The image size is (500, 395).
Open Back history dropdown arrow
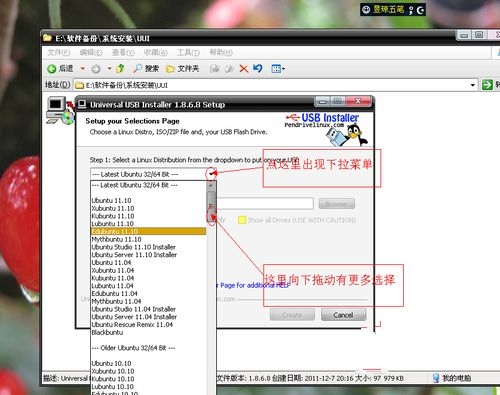tap(82, 69)
